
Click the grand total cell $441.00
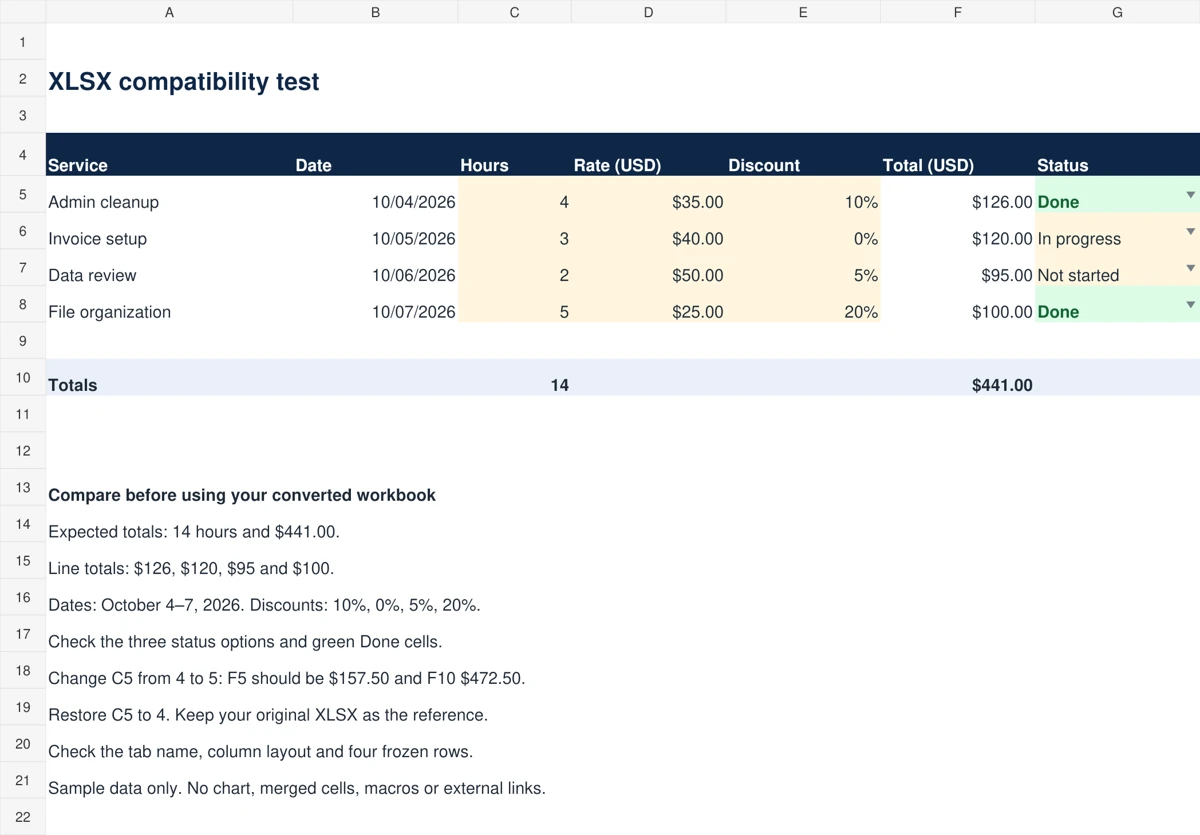(957, 378)
